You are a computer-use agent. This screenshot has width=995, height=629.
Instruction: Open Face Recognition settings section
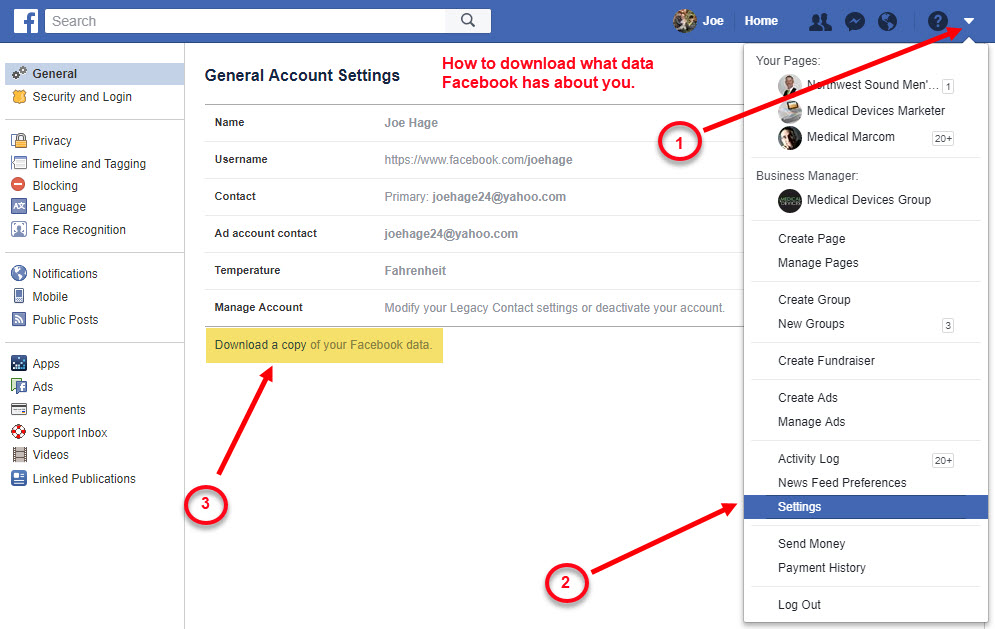(x=79, y=229)
